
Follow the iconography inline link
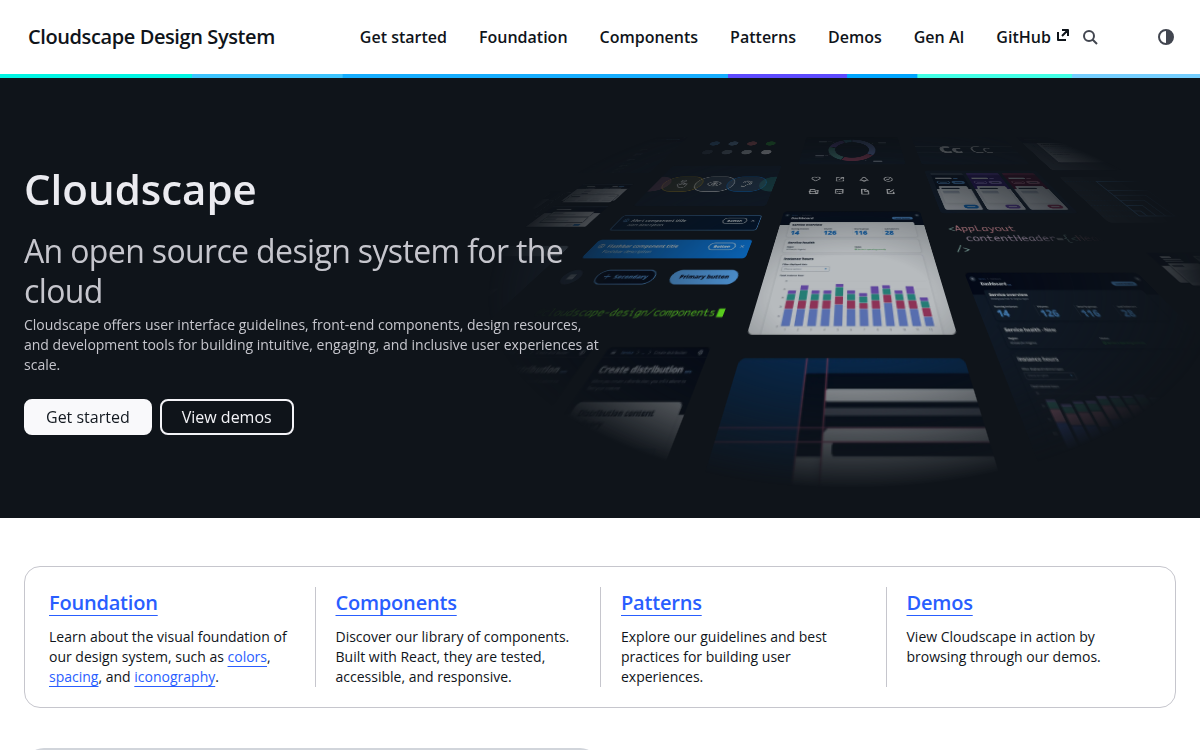pyautogui.click(x=175, y=677)
